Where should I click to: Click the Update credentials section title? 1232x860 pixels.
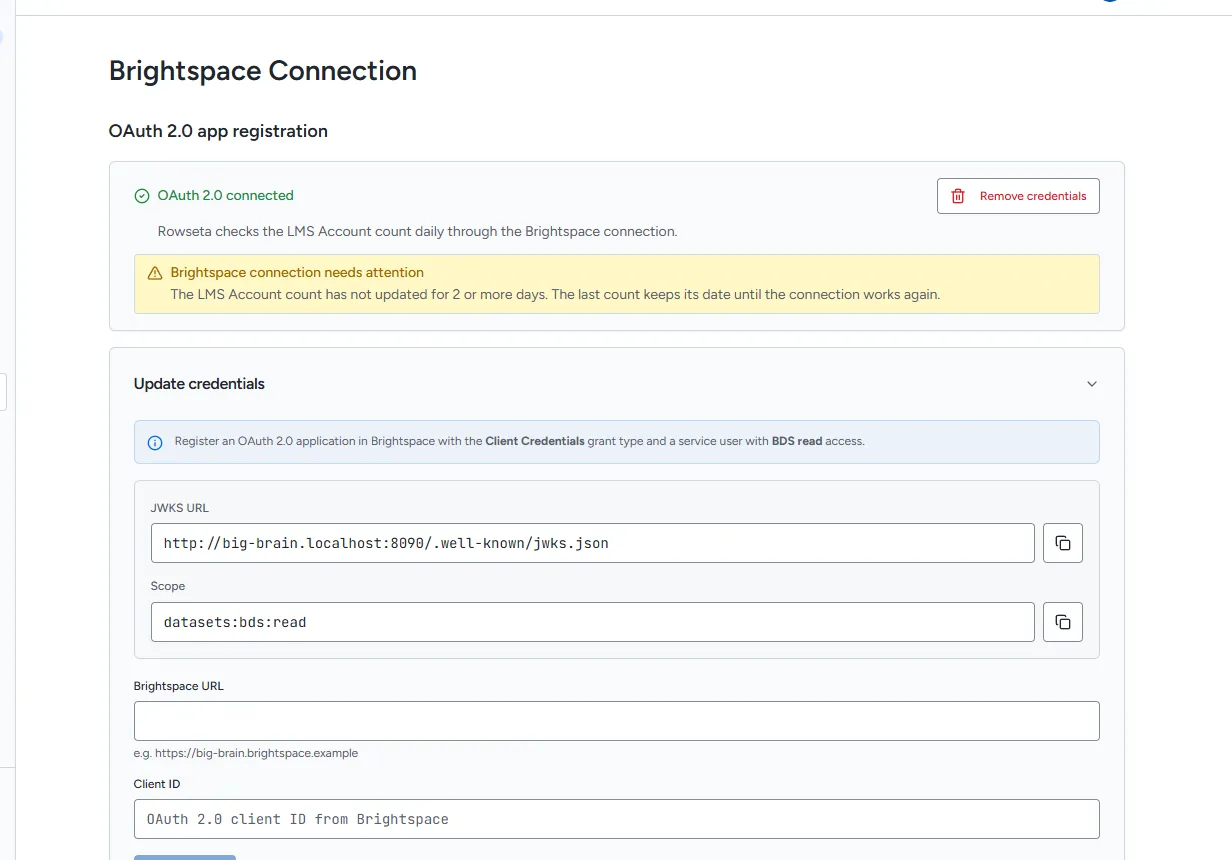(x=199, y=384)
